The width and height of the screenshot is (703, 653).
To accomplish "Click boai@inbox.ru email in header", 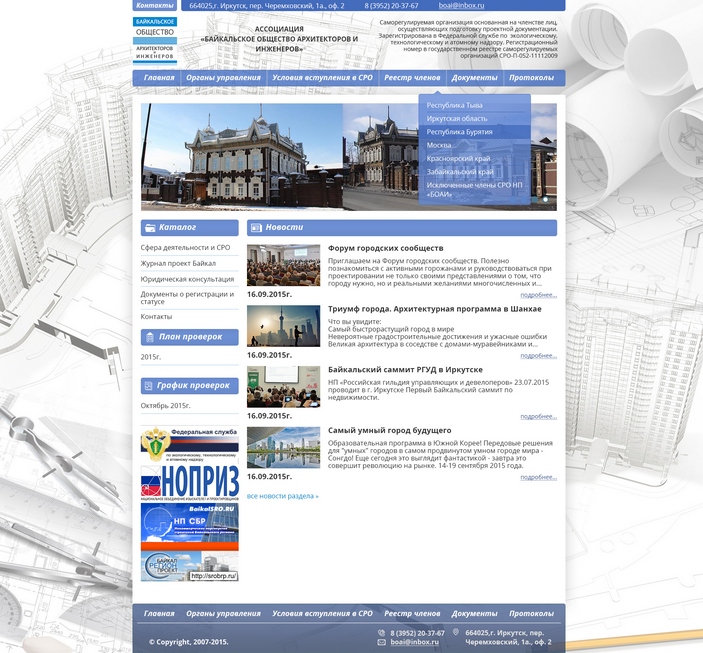I will click(461, 6).
